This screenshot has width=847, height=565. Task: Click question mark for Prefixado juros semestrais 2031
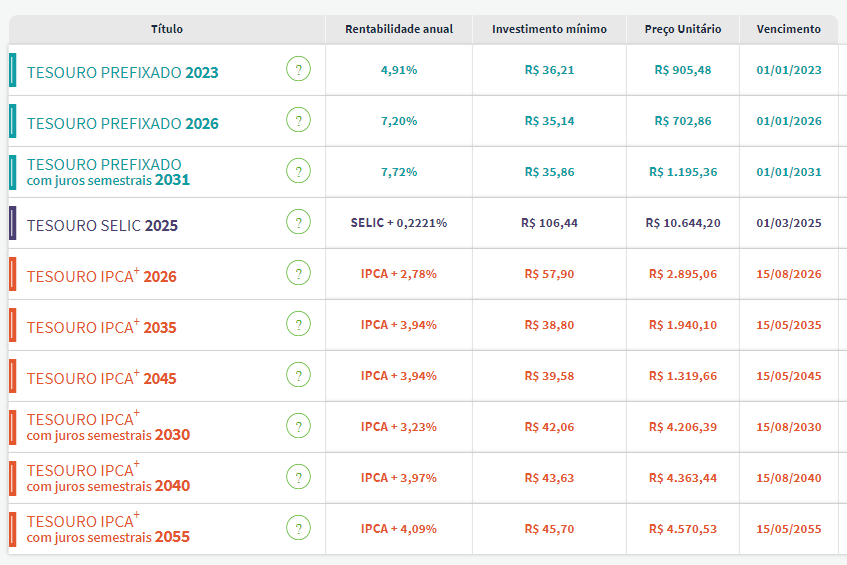pos(298,171)
